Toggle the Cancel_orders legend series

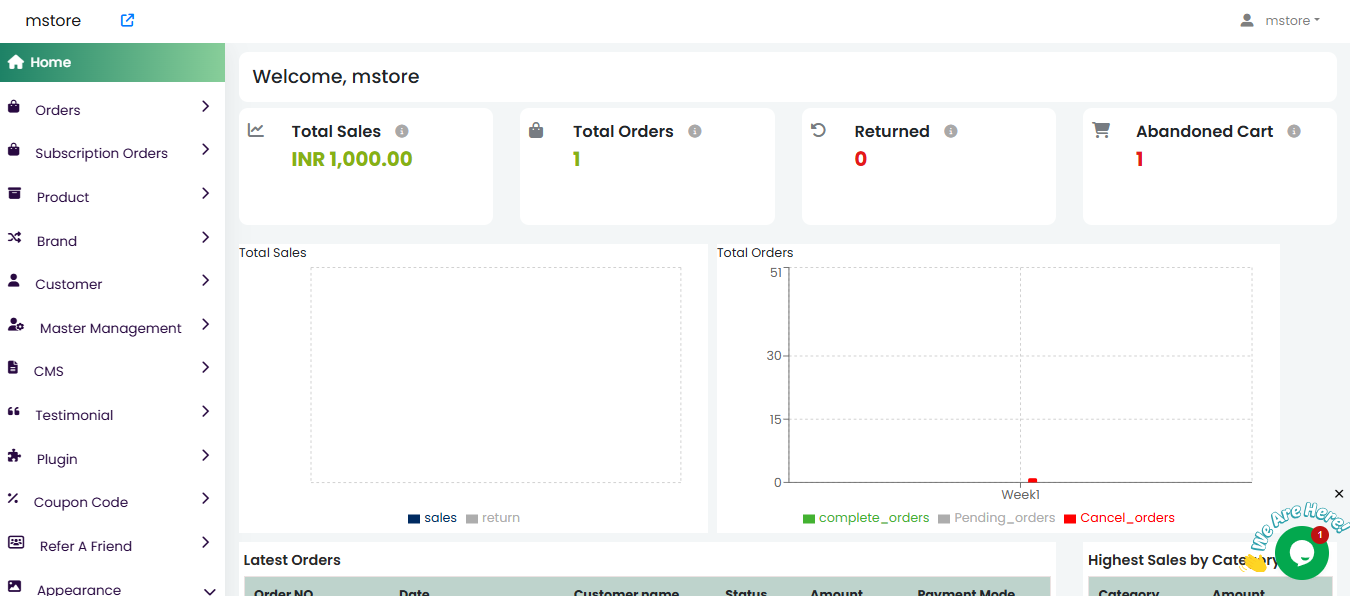tap(1119, 518)
